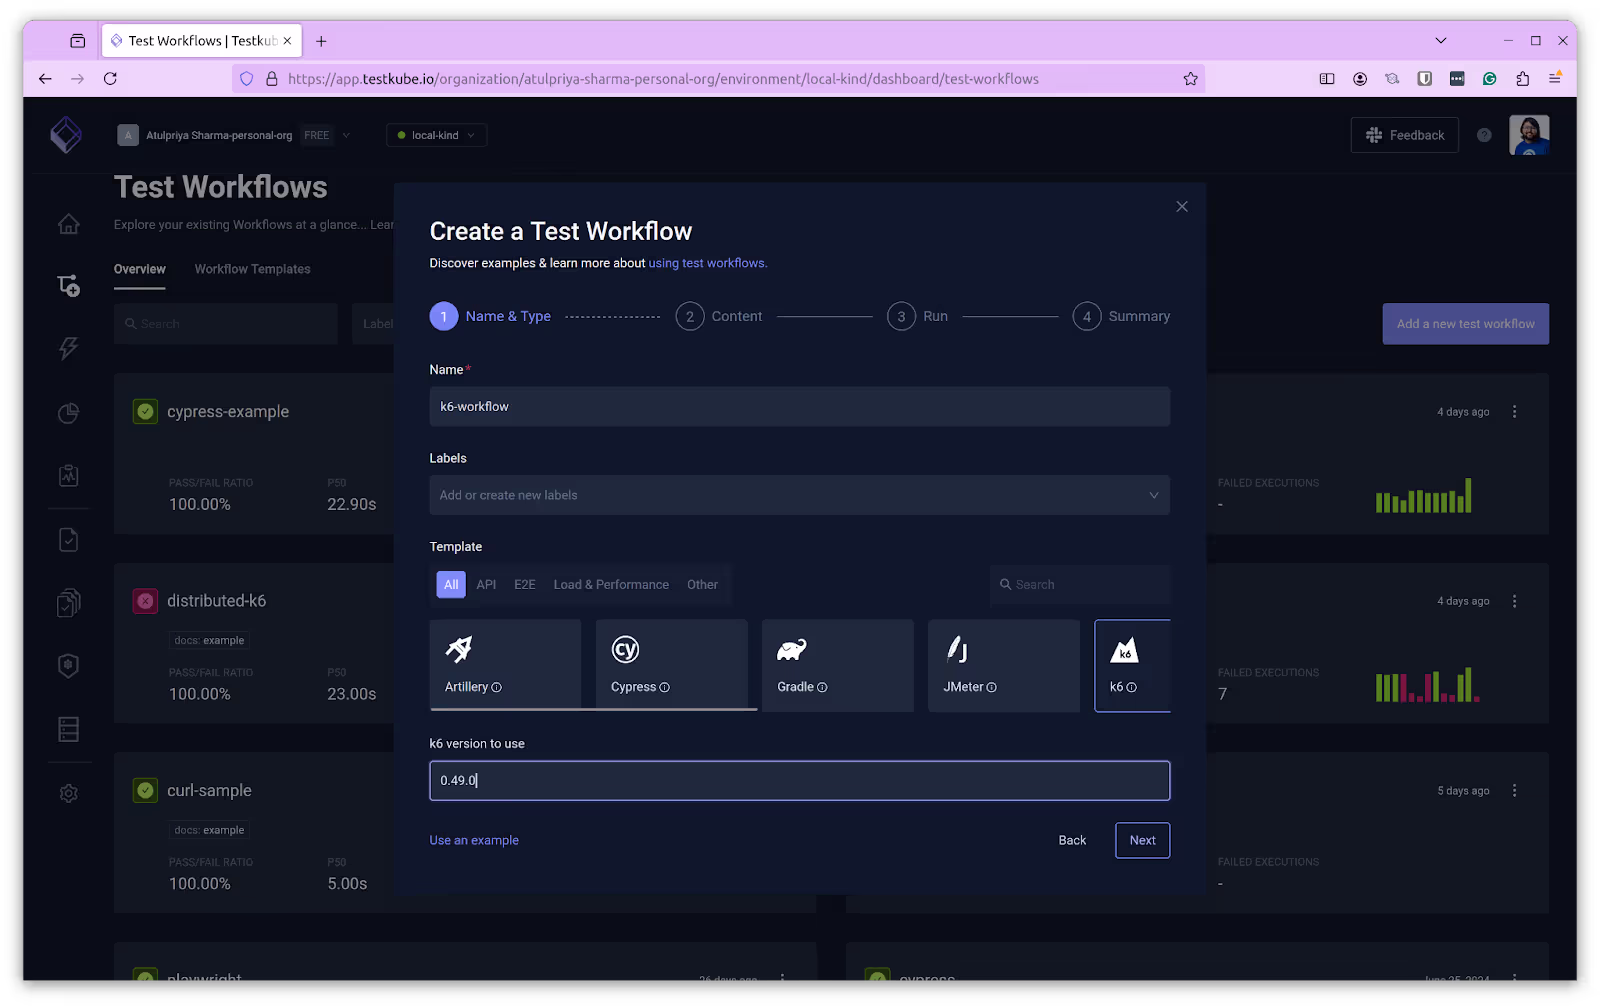Open the distributed-k6 workflow
Image resolution: width=1600 pixels, height=1006 pixels.
pyautogui.click(x=216, y=601)
